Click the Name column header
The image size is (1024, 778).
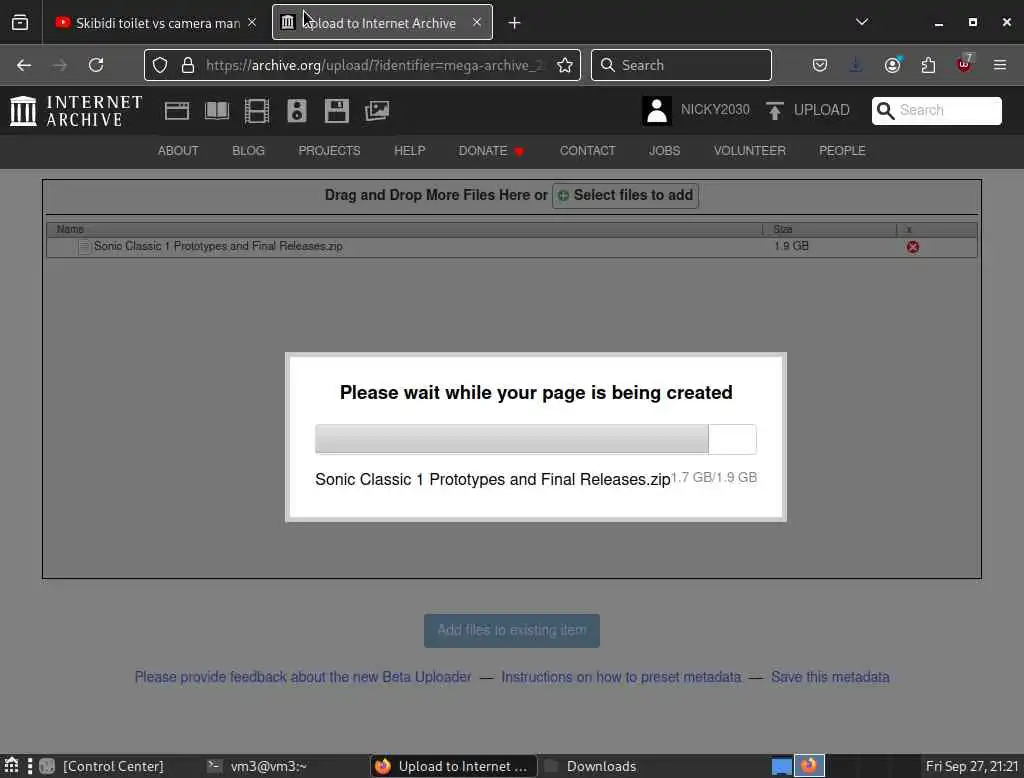[404, 229]
